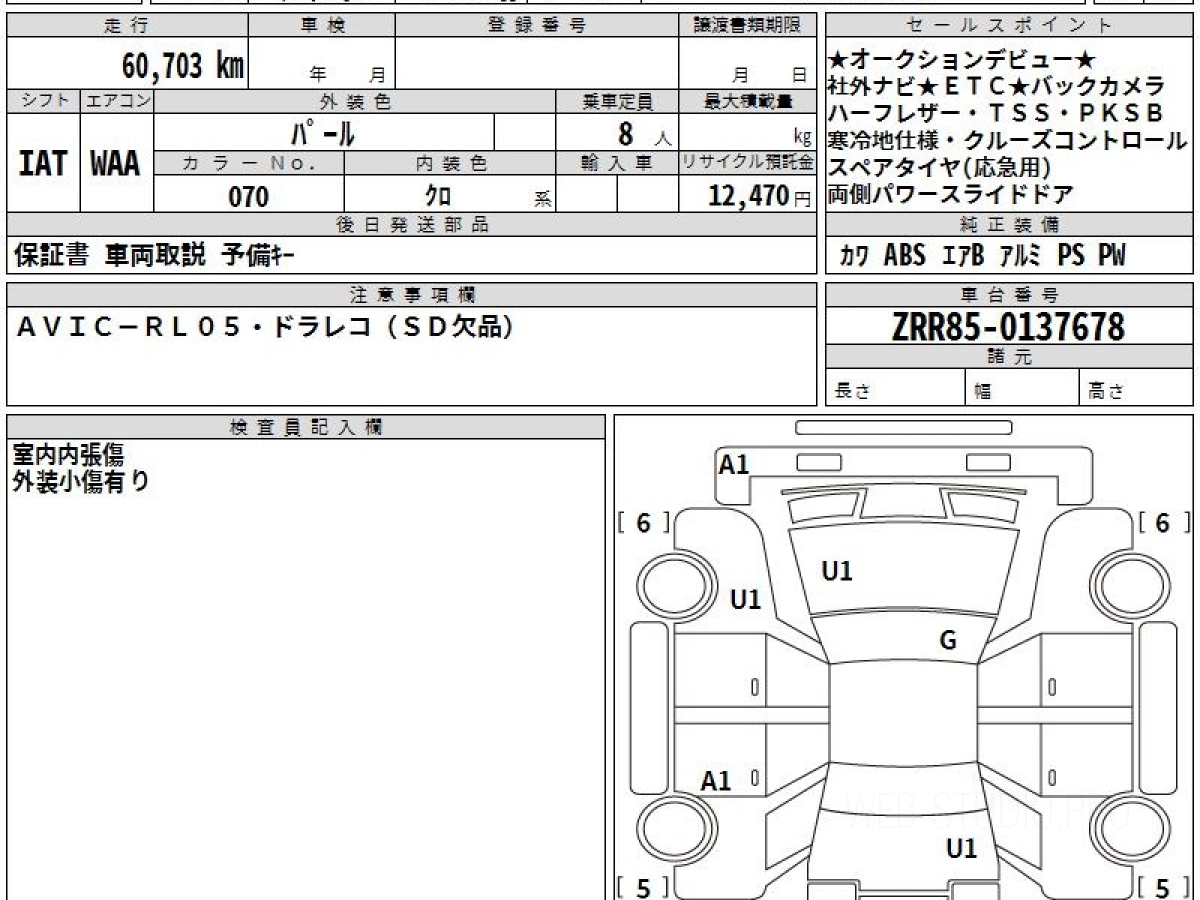
Task: Click the 外装色 header
Action: coord(355,101)
